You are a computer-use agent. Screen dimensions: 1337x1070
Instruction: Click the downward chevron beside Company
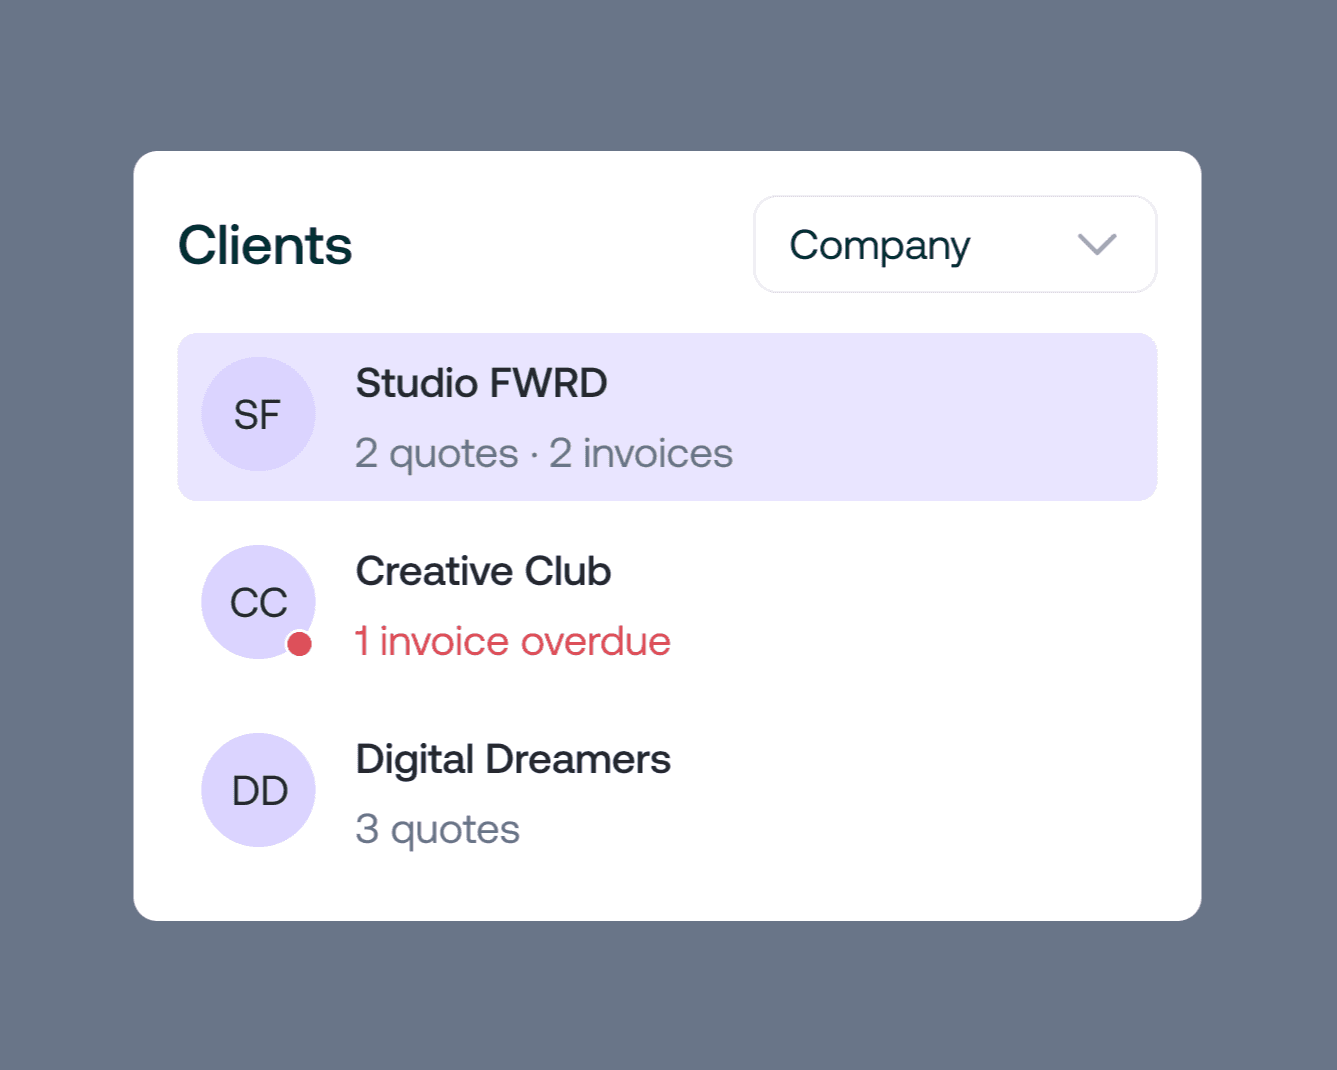tap(1097, 245)
